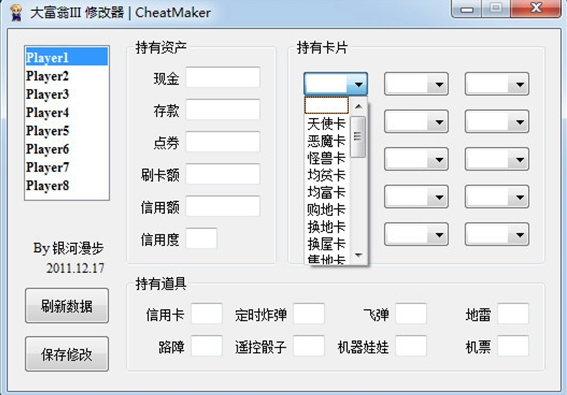Open the third-row middle-column card dropdown
The image size is (567, 395).
(416, 159)
